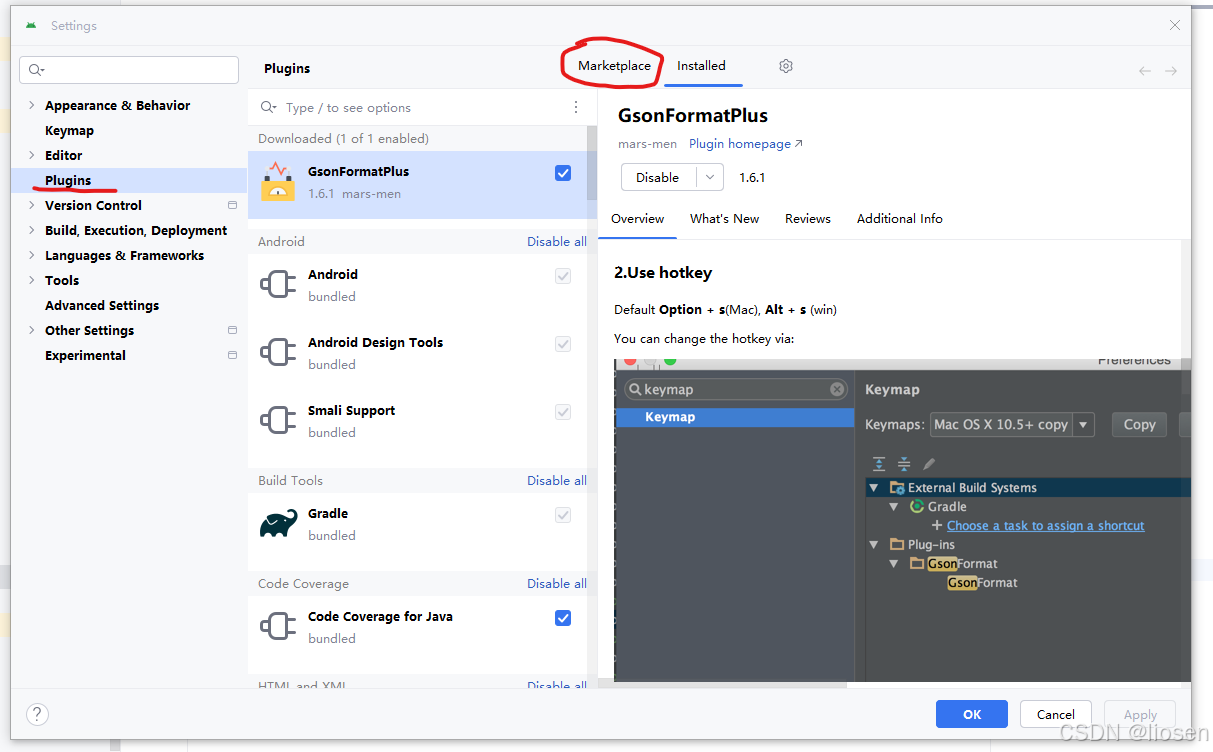Open the help question mark button
The width and height of the screenshot is (1213, 752).
(37, 714)
